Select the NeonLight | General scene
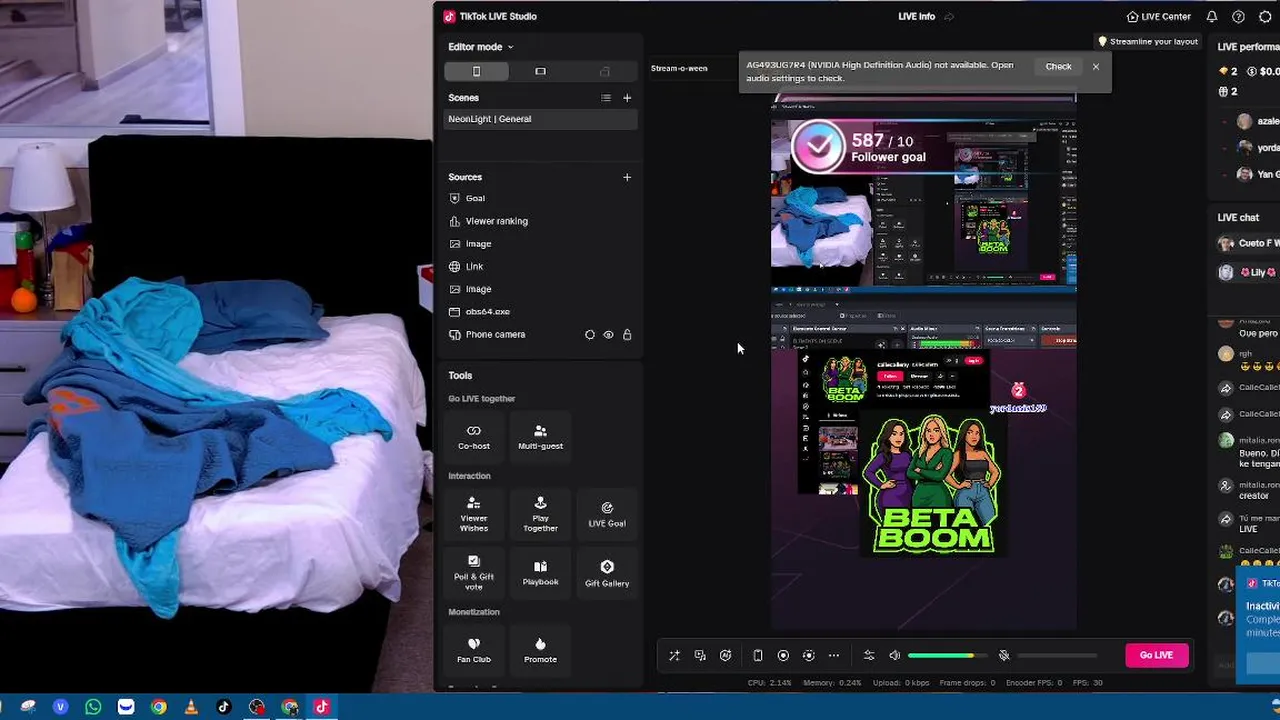 tap(540, 119)
